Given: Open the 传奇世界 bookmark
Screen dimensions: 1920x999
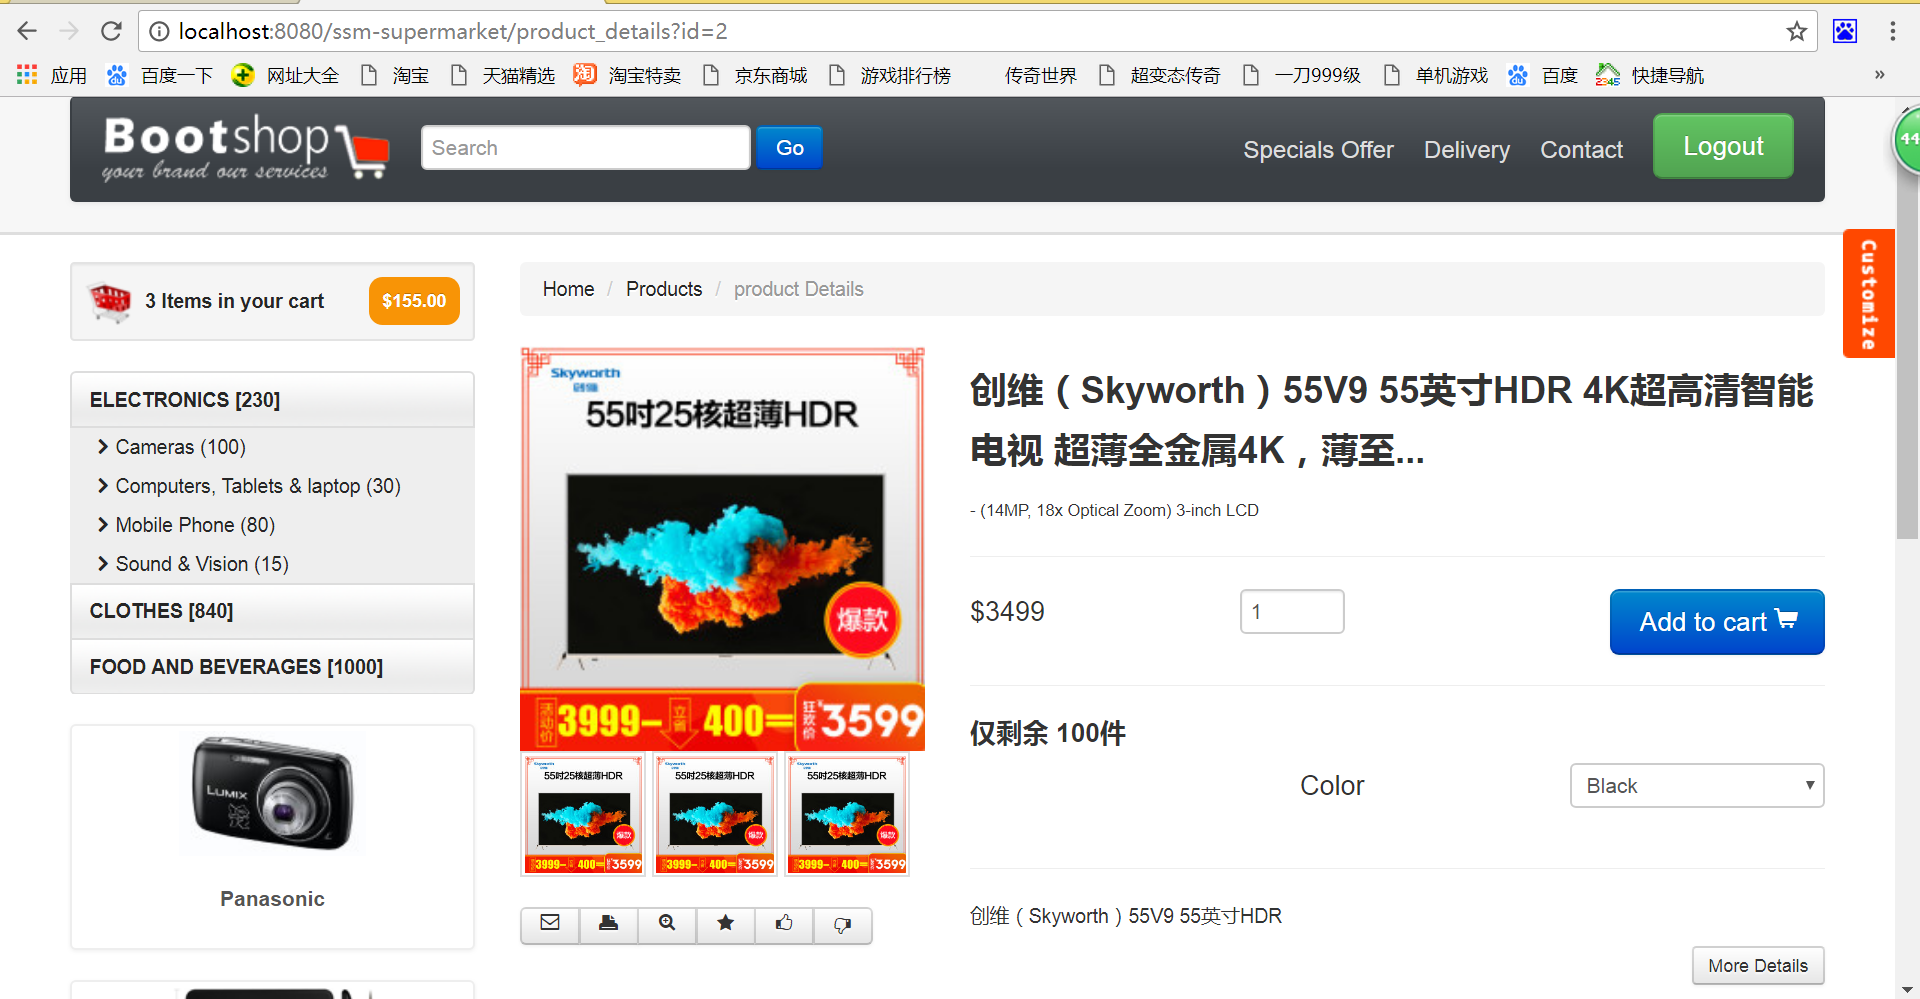Looking at the screenshot, I should coord(1040,75).
